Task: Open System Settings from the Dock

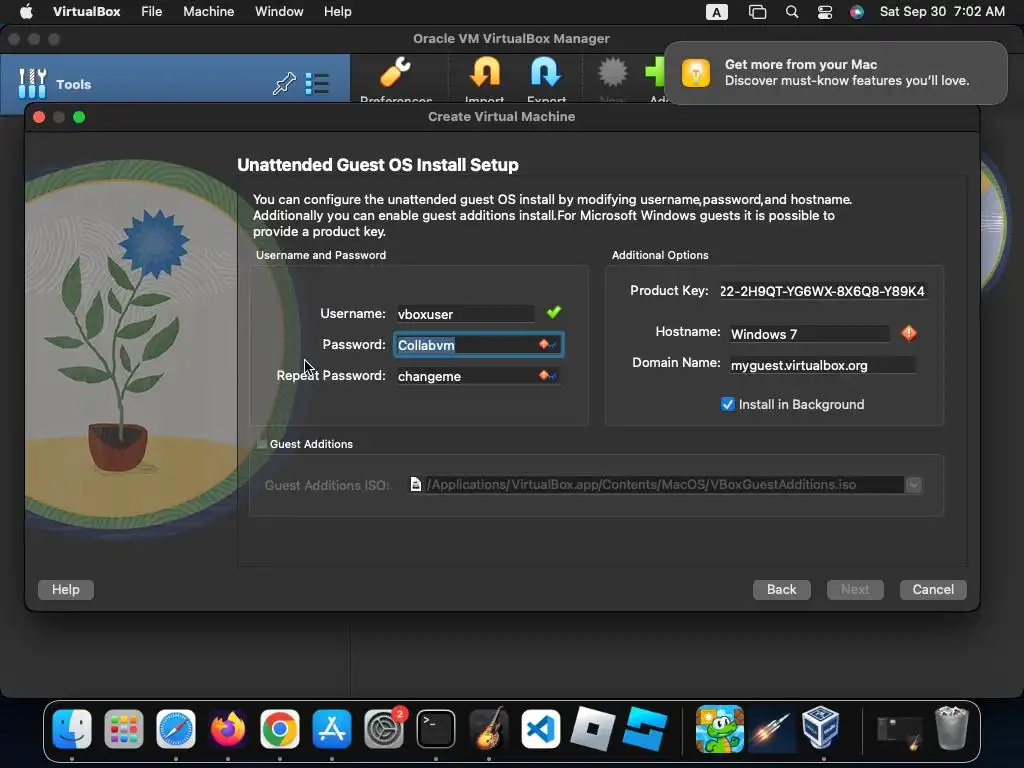Action: pos(384,728)
